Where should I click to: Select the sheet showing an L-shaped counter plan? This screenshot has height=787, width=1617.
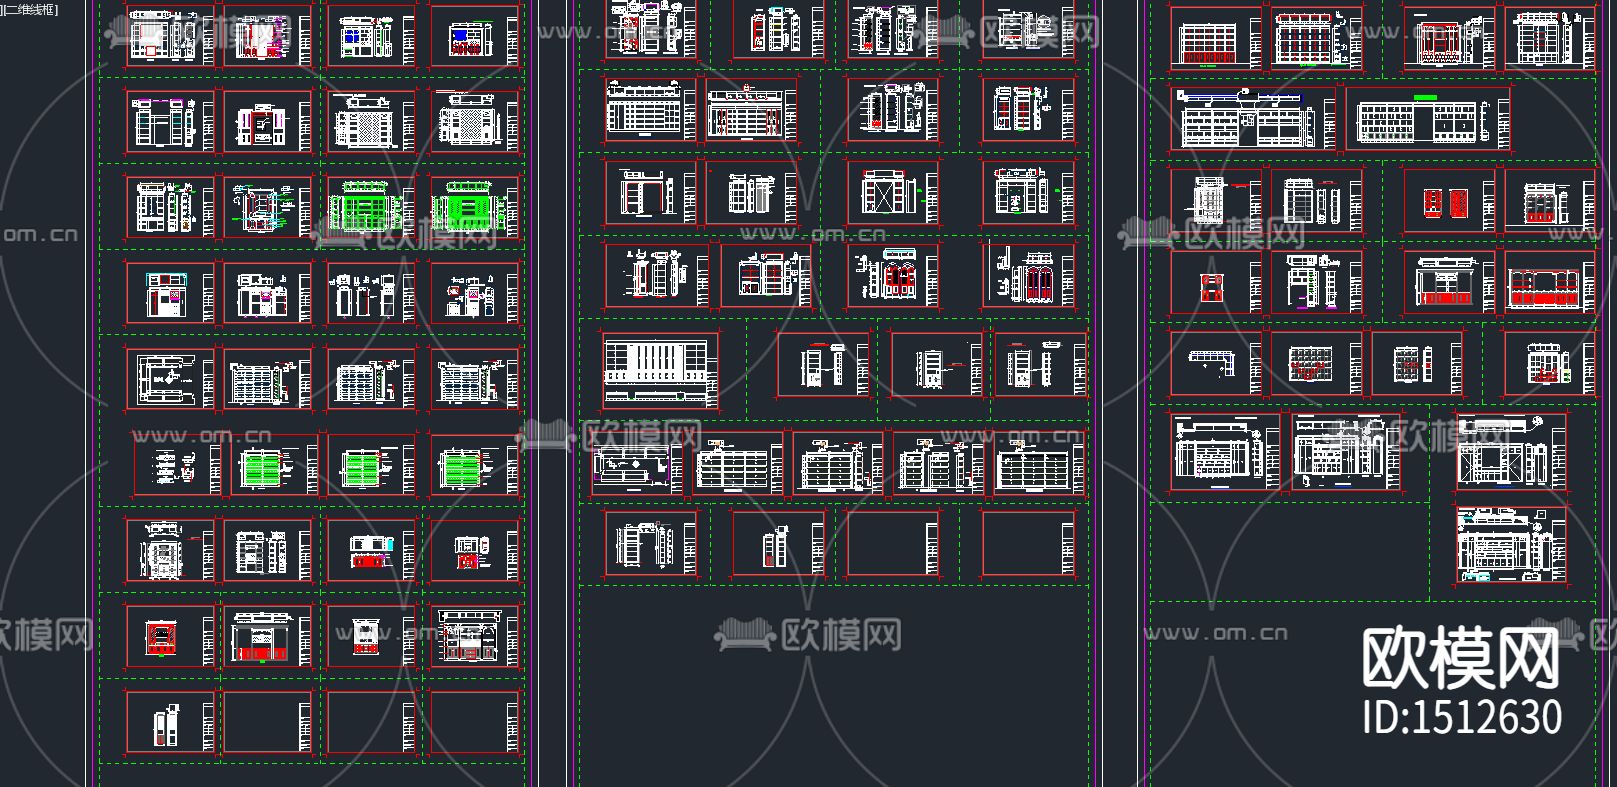1217,365
